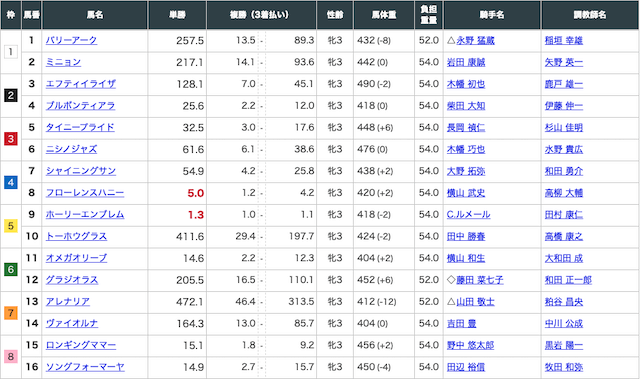640x379 pixels.
Task: Open trainer link 矢野 英一
Action: (x=564, y=62)
